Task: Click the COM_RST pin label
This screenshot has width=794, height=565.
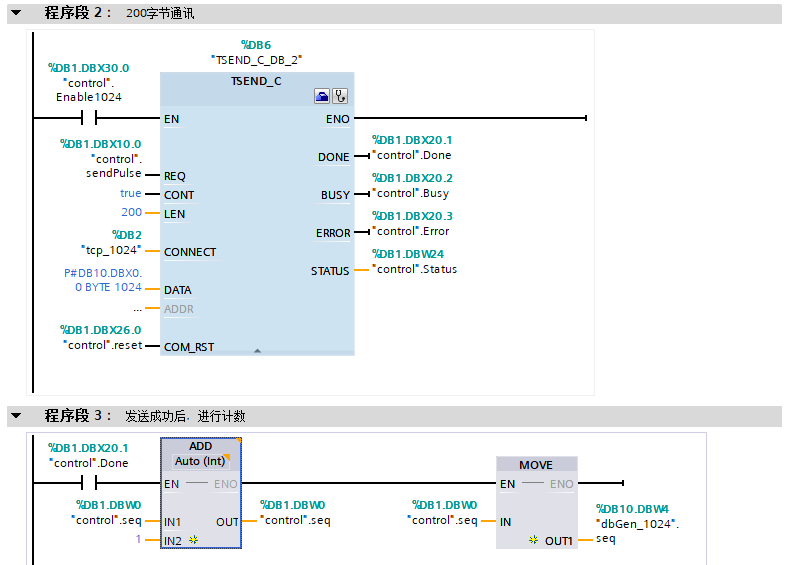Action: (189, 347)
